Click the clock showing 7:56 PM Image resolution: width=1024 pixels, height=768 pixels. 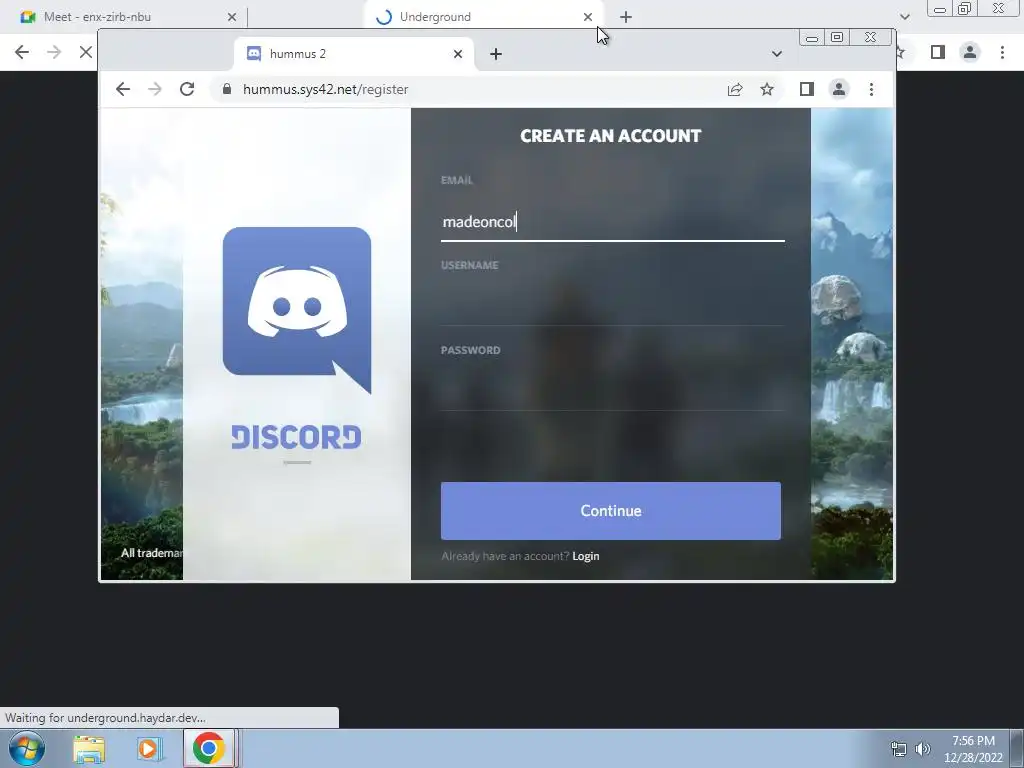coord(973,749)
